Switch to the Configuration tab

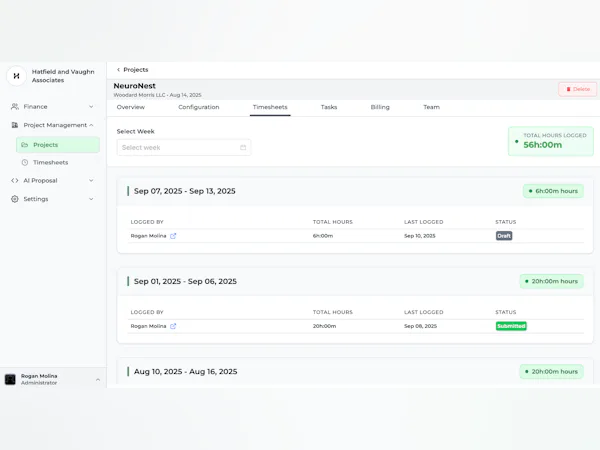click(199, 107)
